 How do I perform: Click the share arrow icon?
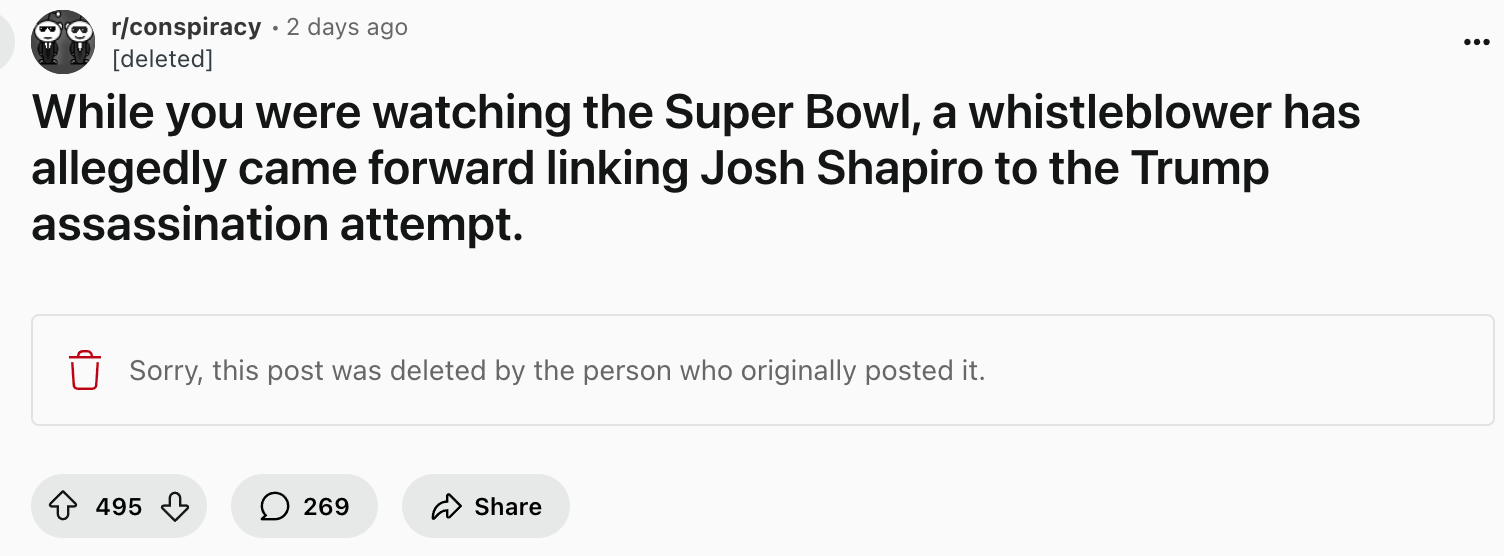(x=445, y=507)
